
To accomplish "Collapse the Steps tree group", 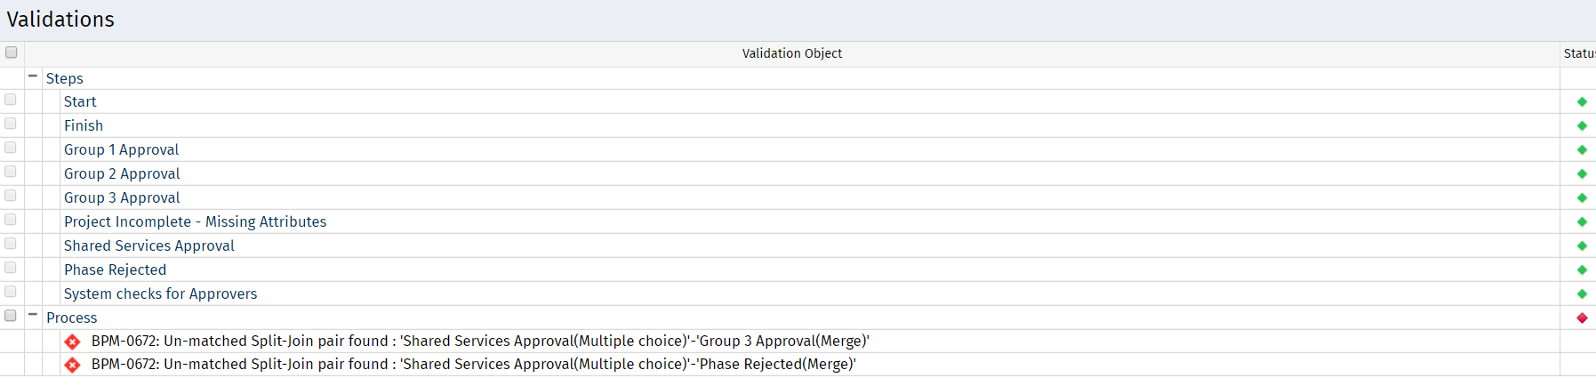I will click(x=33, y=77).
